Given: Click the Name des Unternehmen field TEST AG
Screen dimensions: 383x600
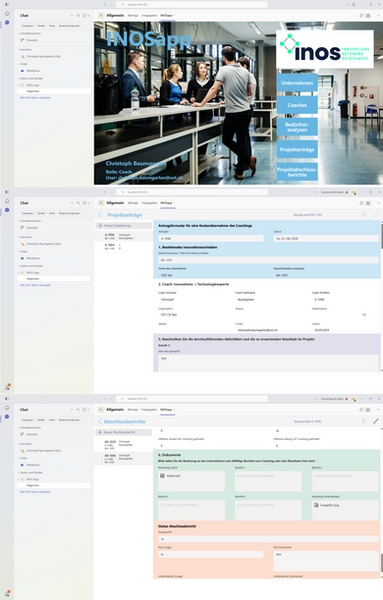Looking at the screenshot, I should pos(211,275).
